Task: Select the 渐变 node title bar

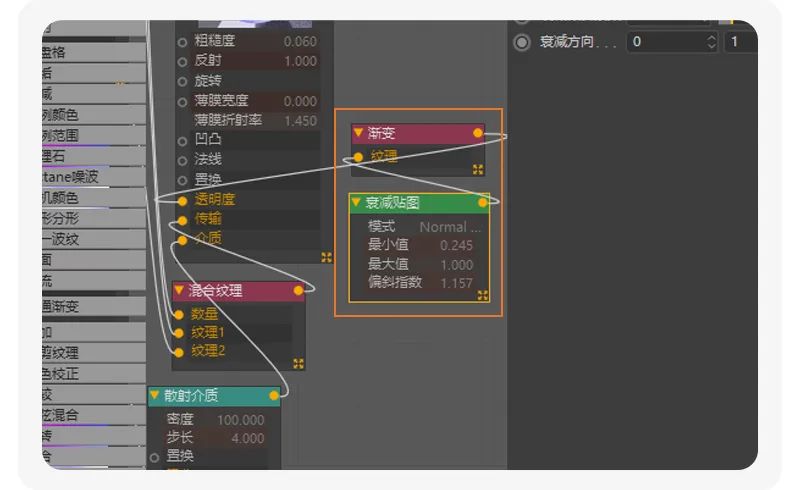Action: click(418, 133)
